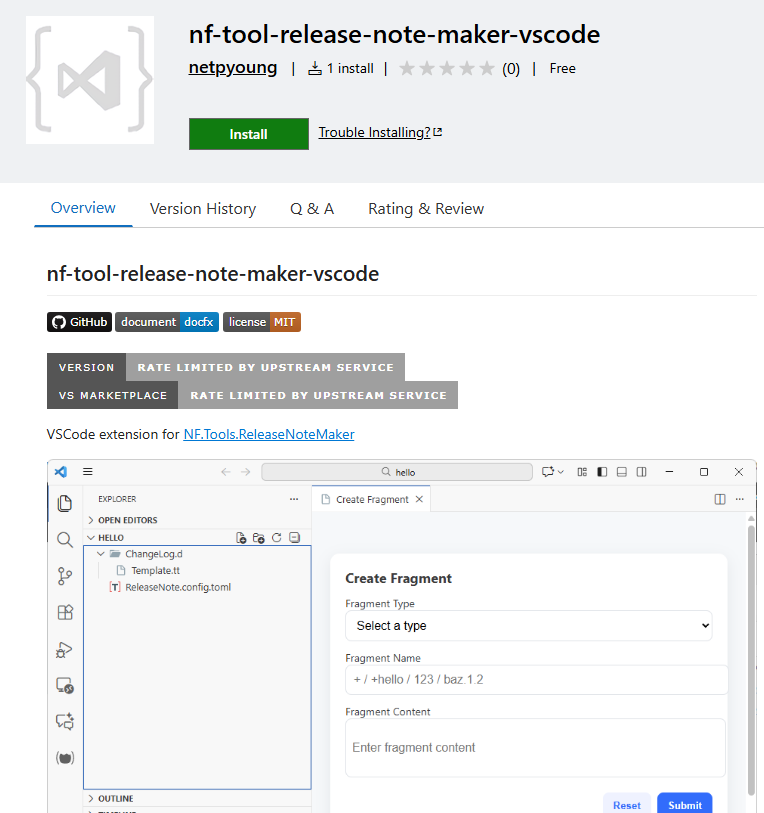Click Refresh Explorer icon in HELLO header

[x=277, y=538]
